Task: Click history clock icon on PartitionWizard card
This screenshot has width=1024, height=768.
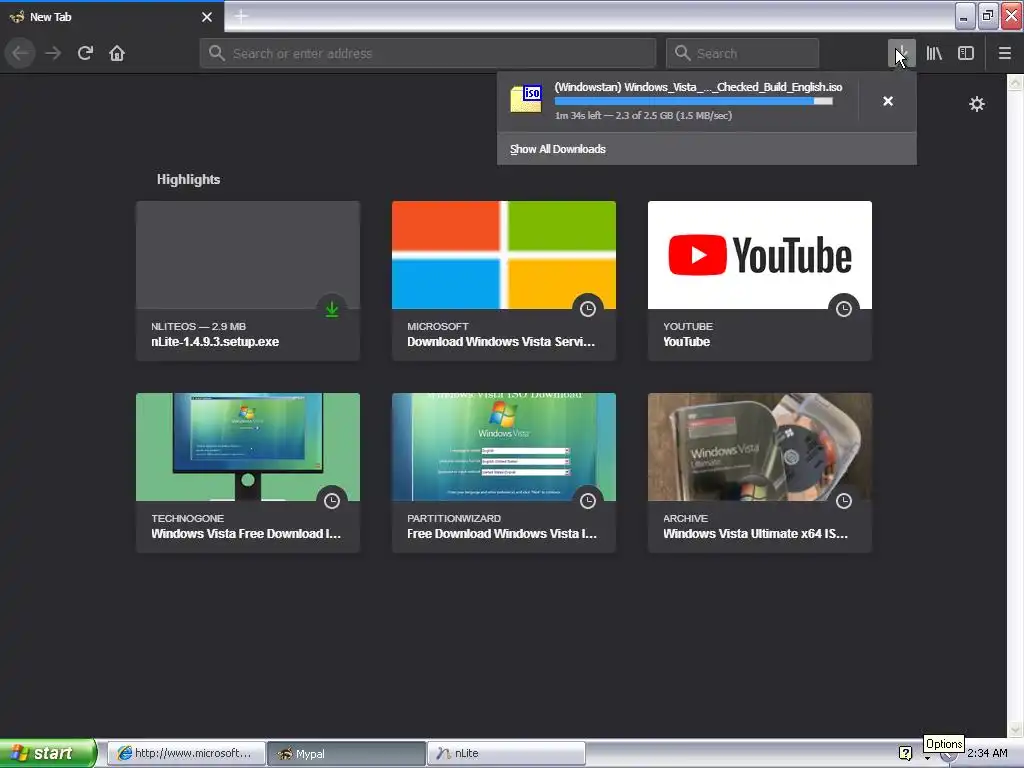Action: pos(588,501)
